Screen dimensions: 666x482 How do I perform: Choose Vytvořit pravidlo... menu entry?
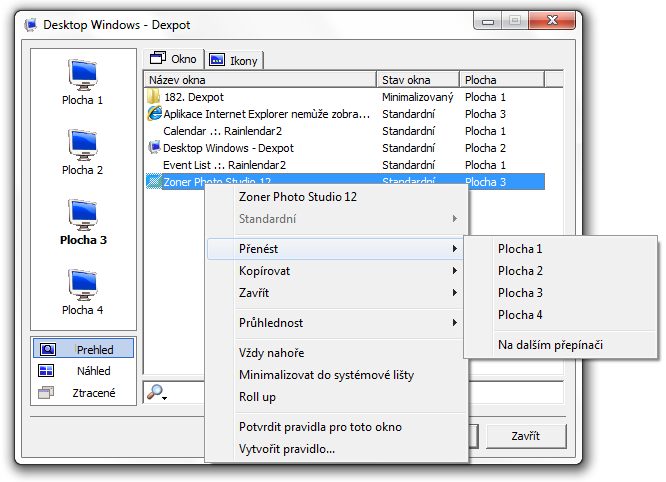click(x=336, y=449)
